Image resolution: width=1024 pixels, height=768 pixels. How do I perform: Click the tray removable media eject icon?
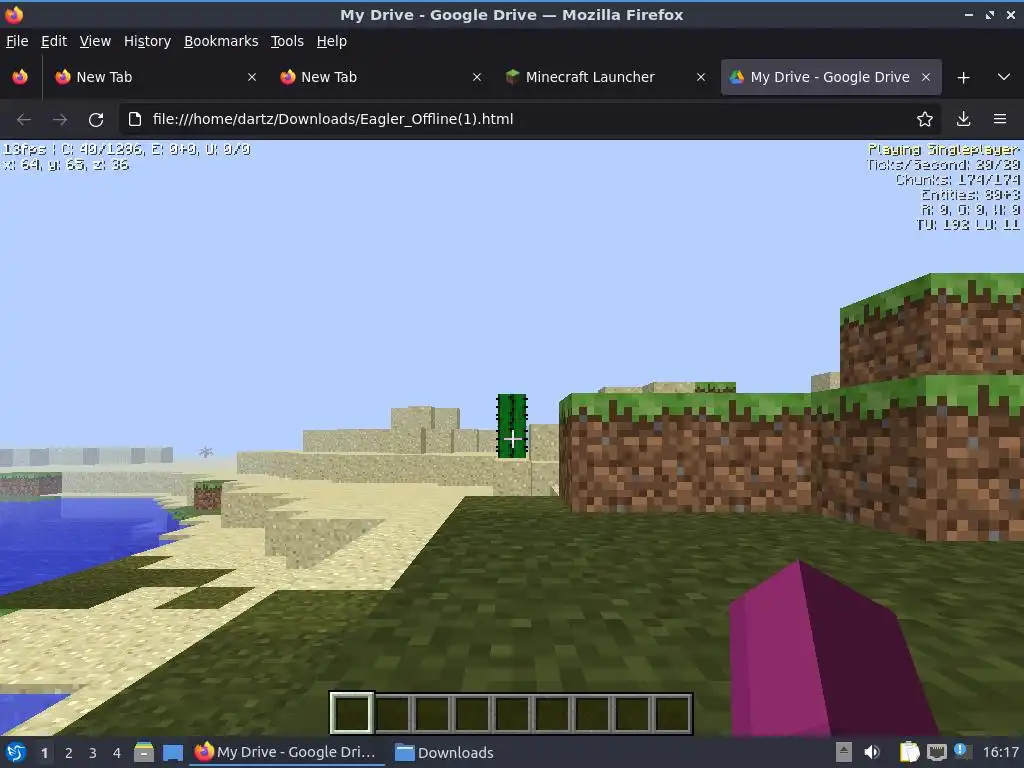pyautogui.click(x=844, y=753)
